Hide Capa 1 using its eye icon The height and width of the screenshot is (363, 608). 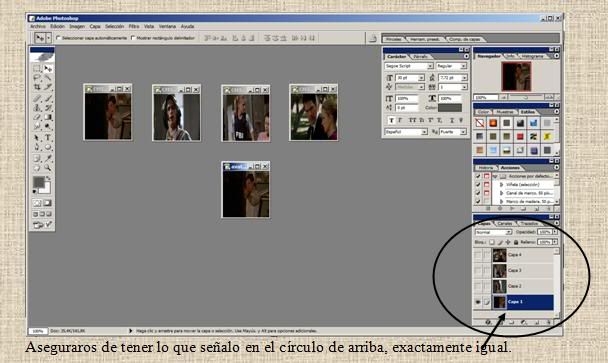point(478,302)
